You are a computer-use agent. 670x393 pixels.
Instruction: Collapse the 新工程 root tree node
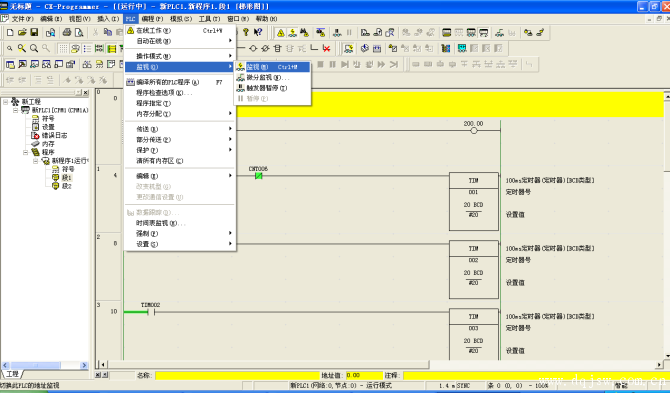(6, 102)
